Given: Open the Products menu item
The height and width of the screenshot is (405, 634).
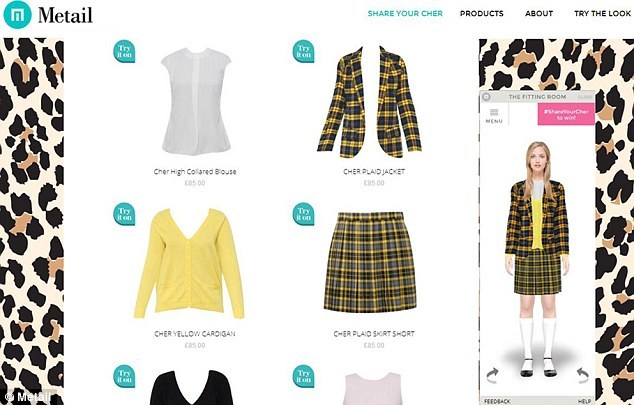Looking at the screenshot, I should (x=482, y=13).
